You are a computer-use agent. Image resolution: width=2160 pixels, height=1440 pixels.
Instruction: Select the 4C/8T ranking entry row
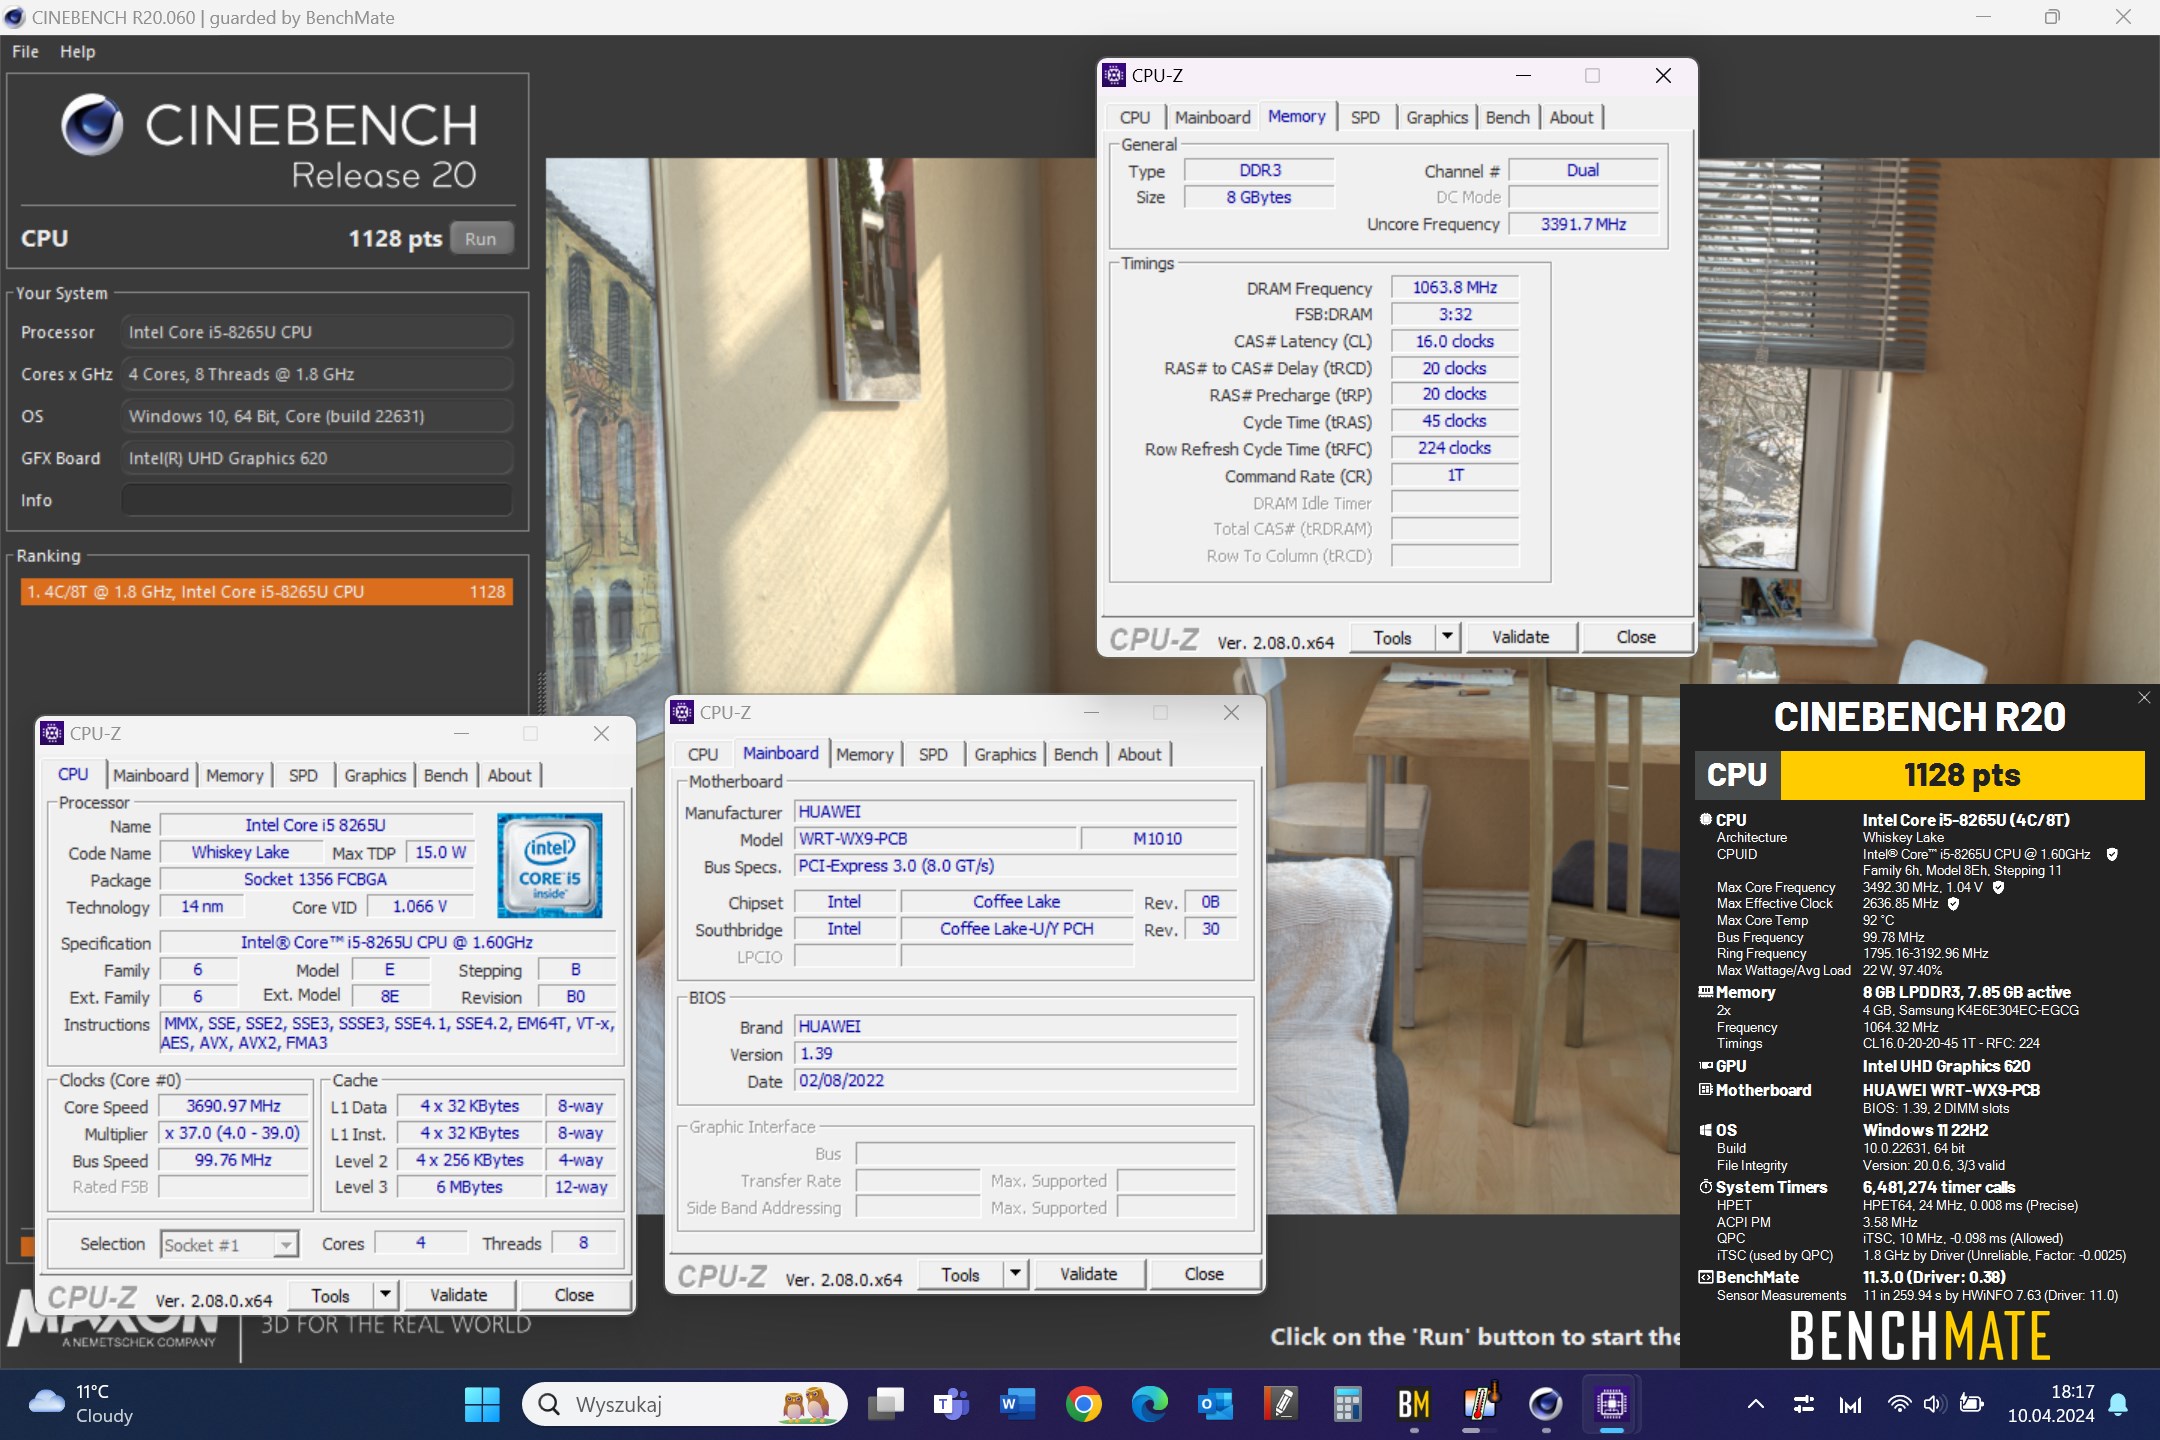(x=266, y=592)
